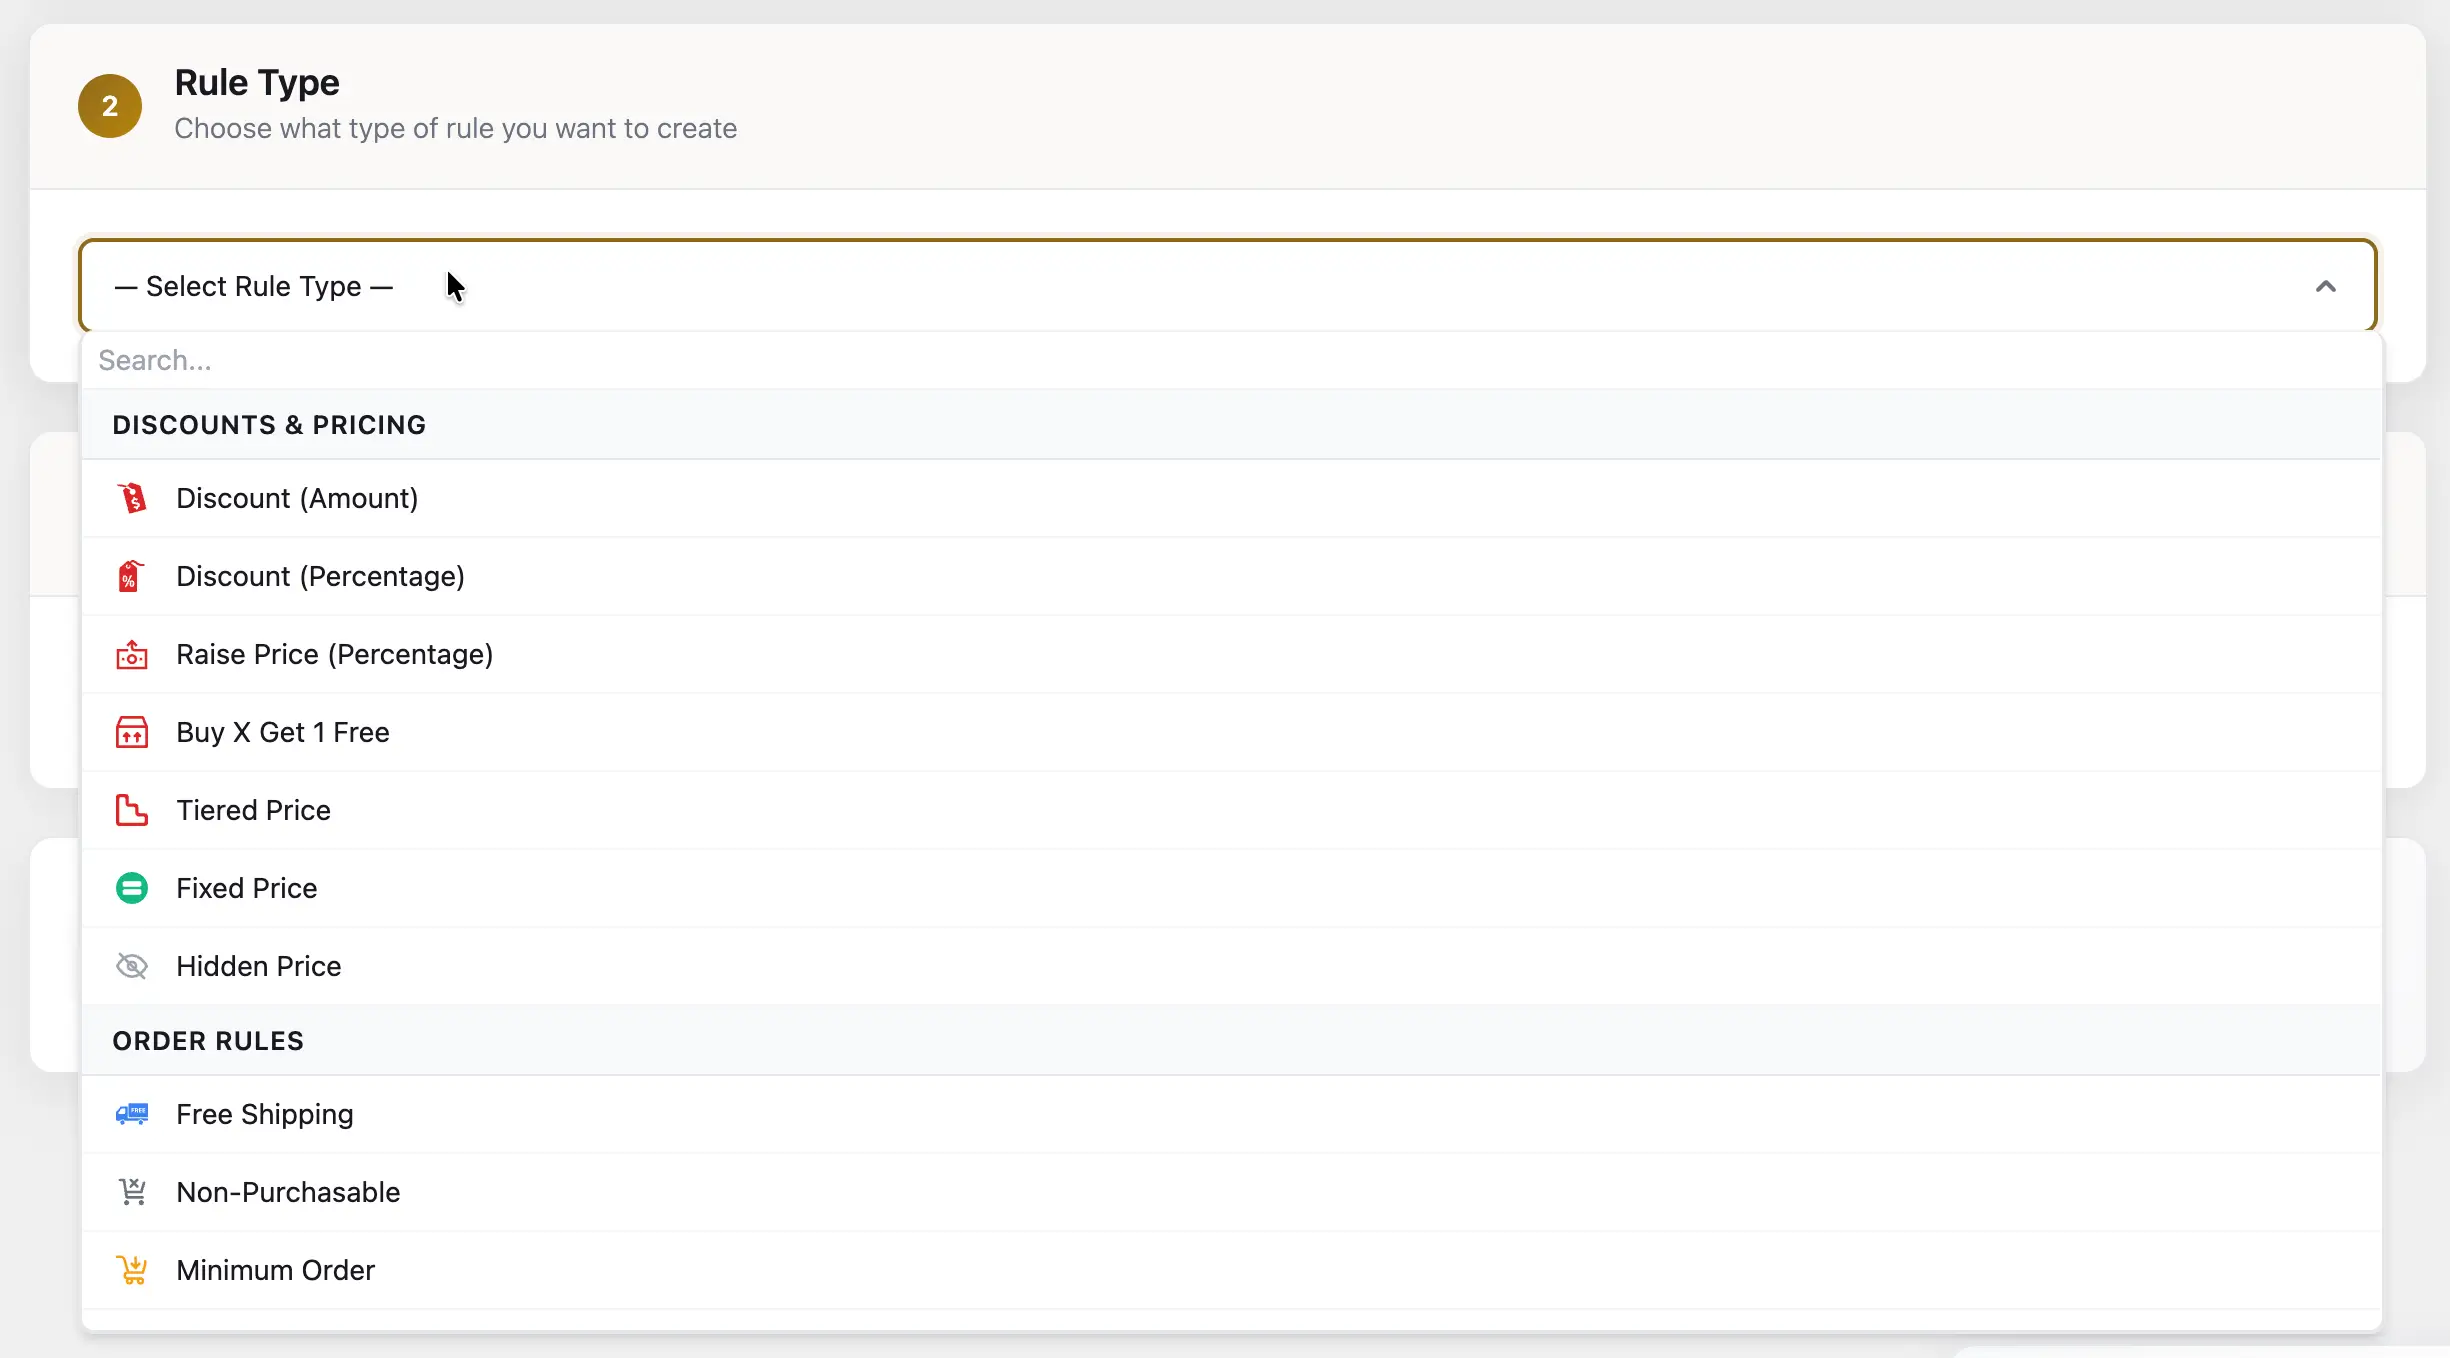Click the Discount (Amount) price tag icon
2450x1358 pixels.
[x=132, y=498]
